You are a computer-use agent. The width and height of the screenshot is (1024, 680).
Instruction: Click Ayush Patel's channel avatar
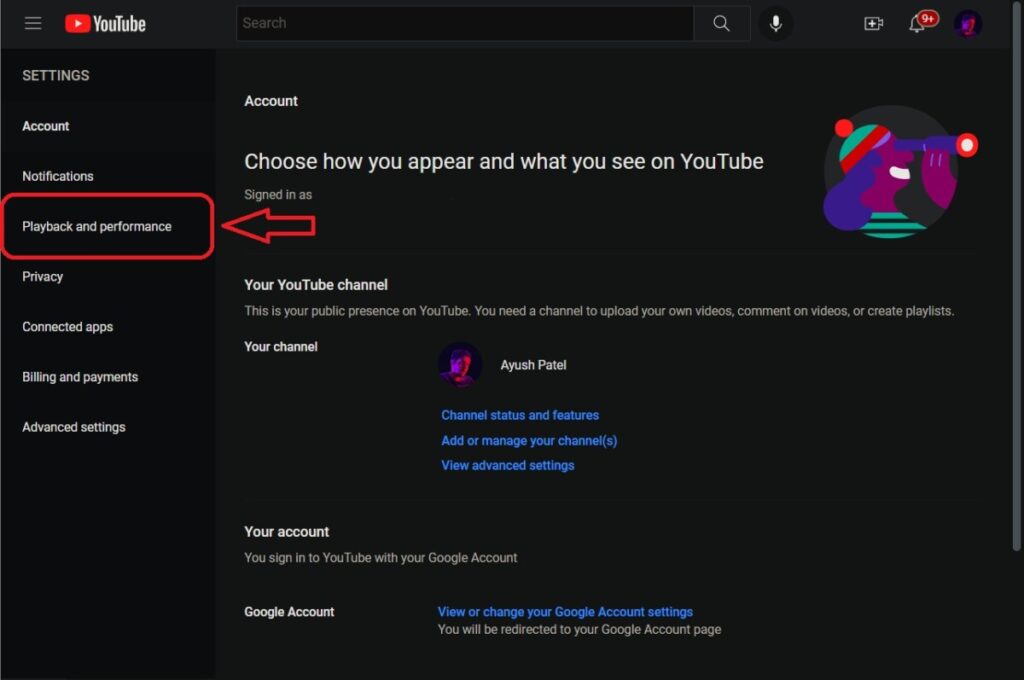coord(460,365)
